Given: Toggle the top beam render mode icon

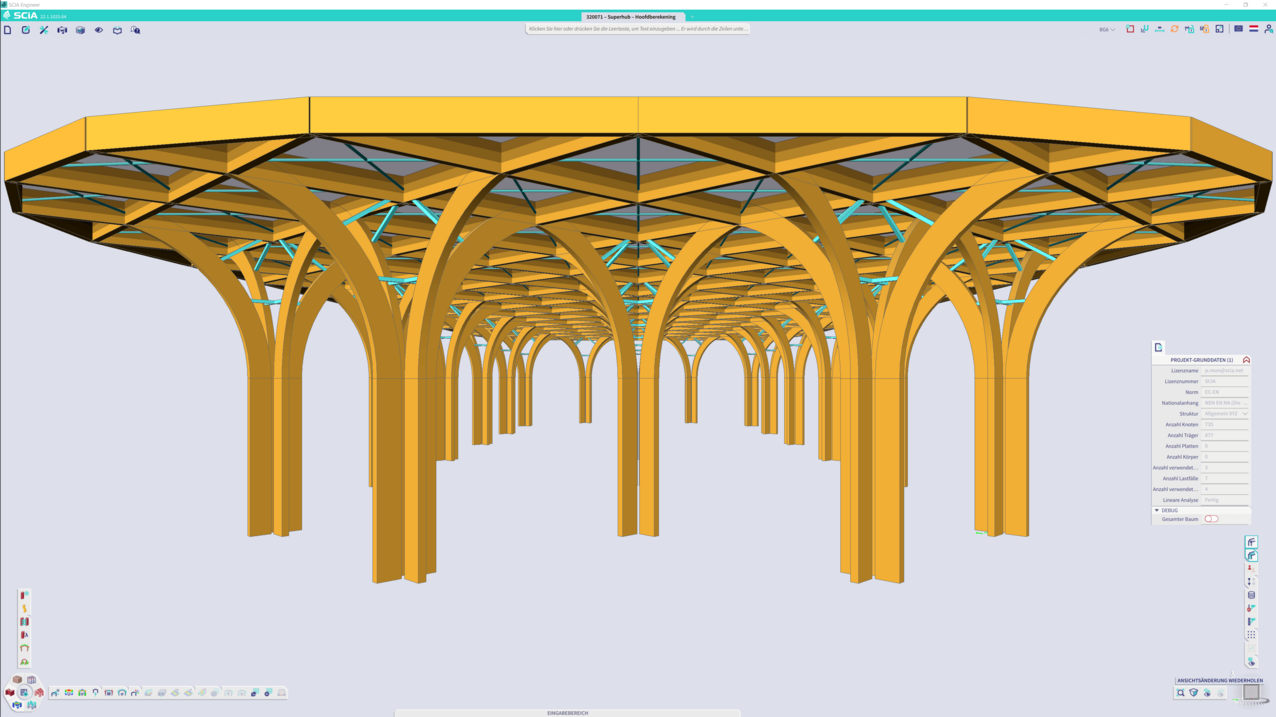Looking at the screenshot, I should [x=1251, y=542].
